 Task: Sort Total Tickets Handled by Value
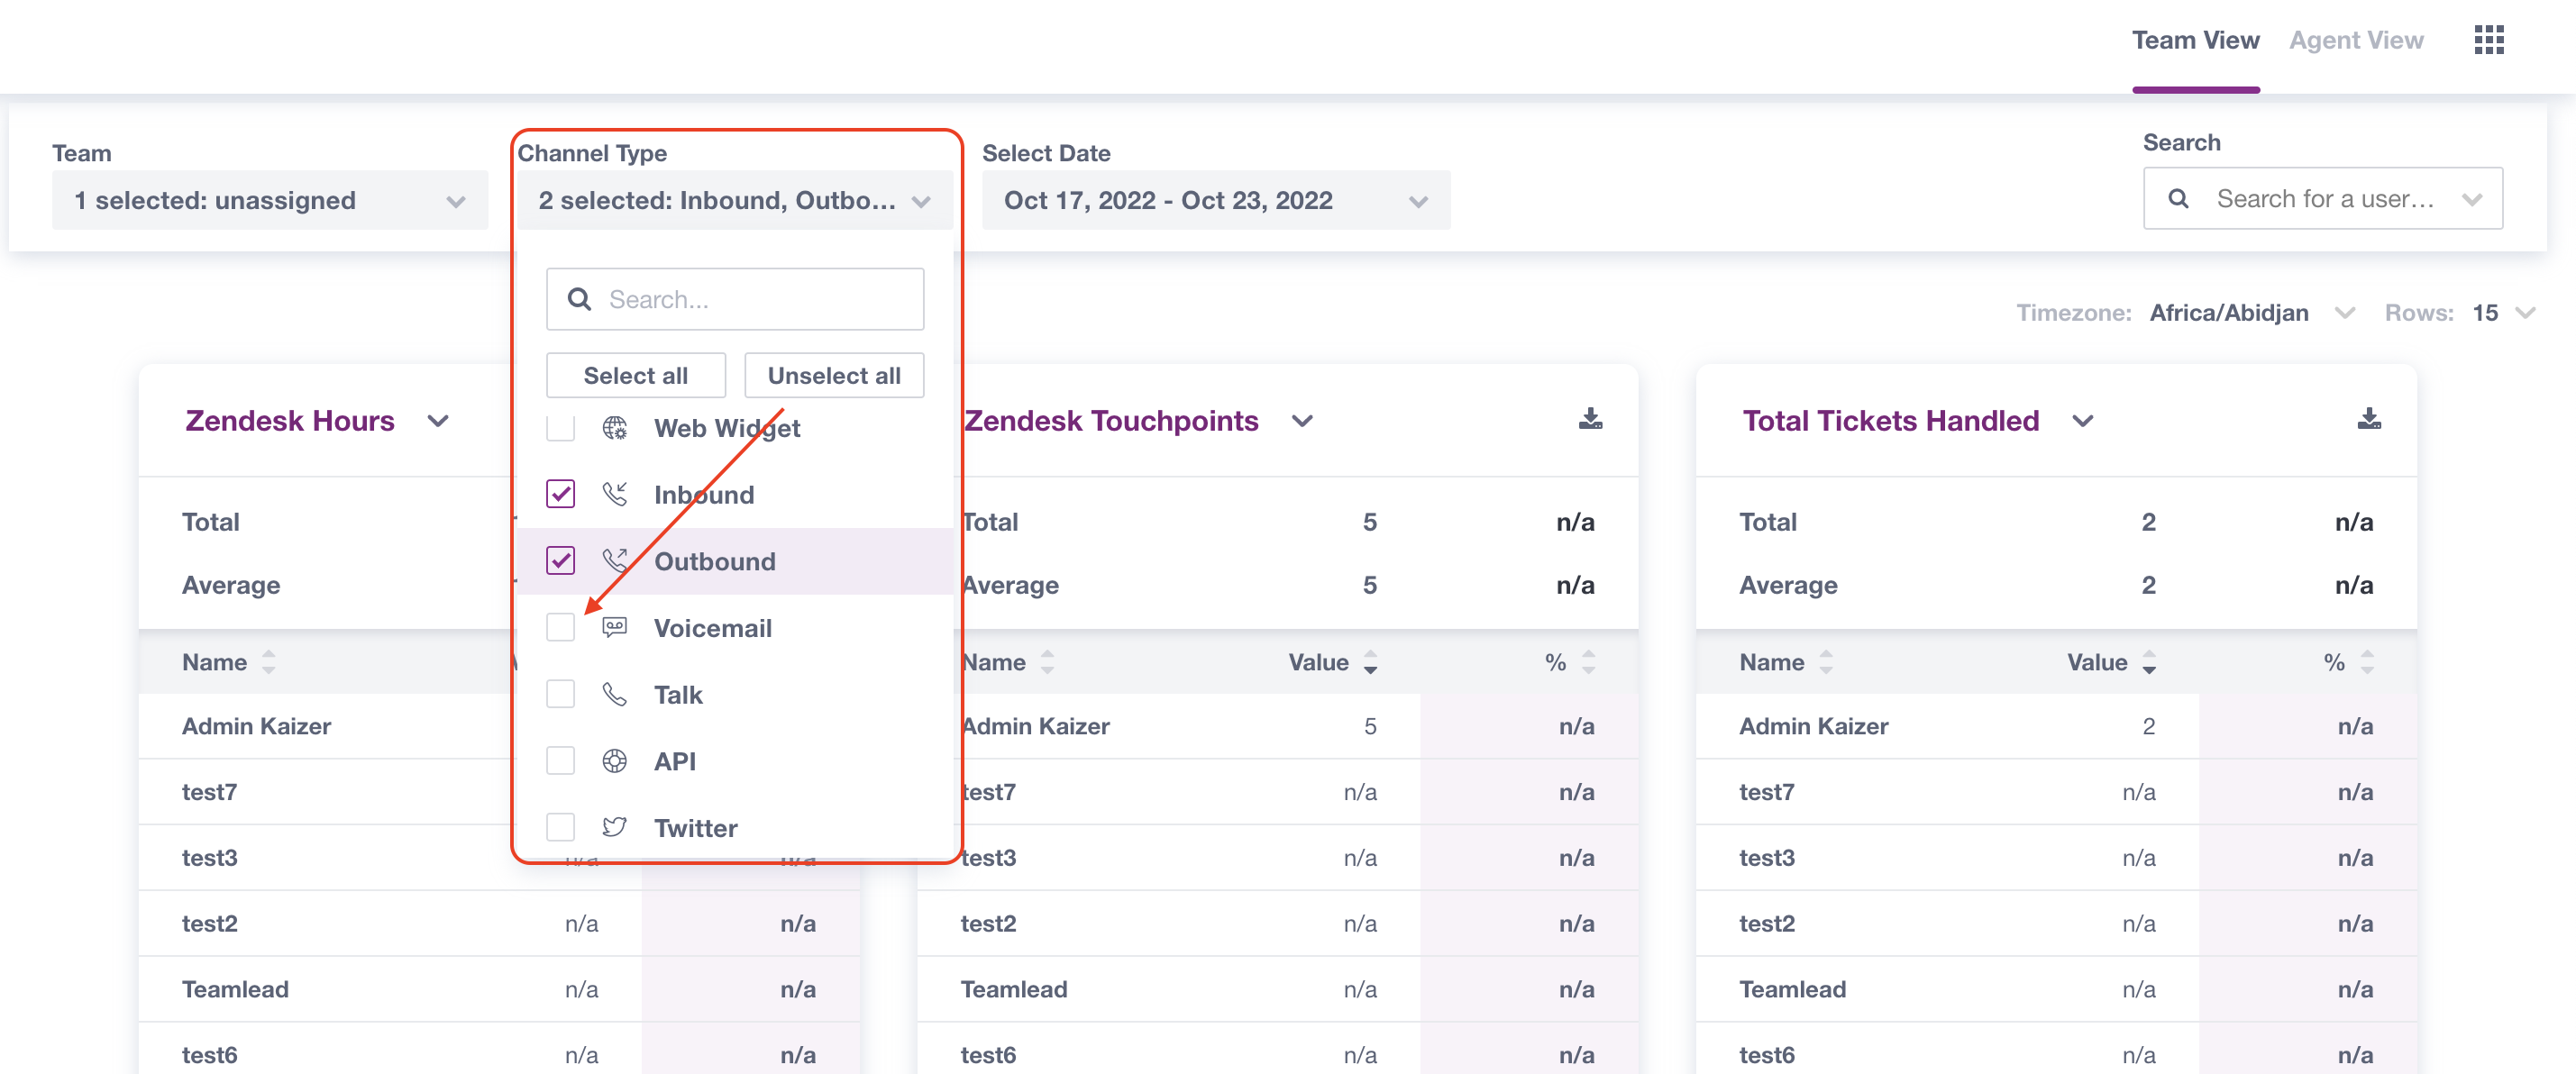tap(2148, 662)
